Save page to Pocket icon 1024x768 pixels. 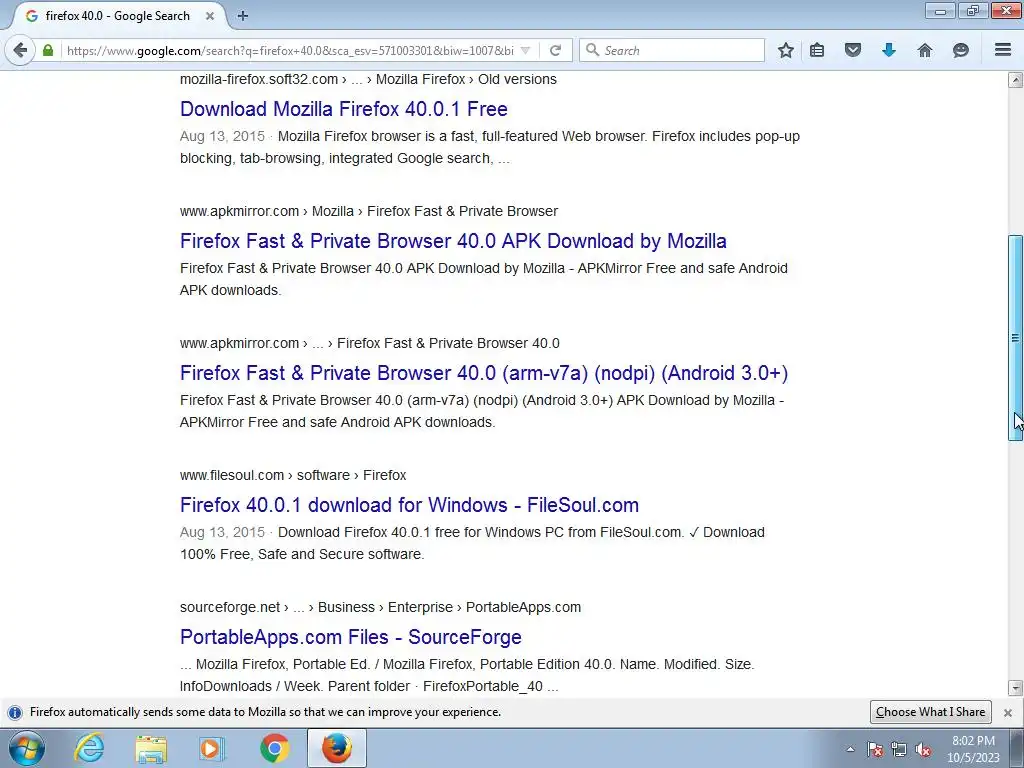click(852, 50)
